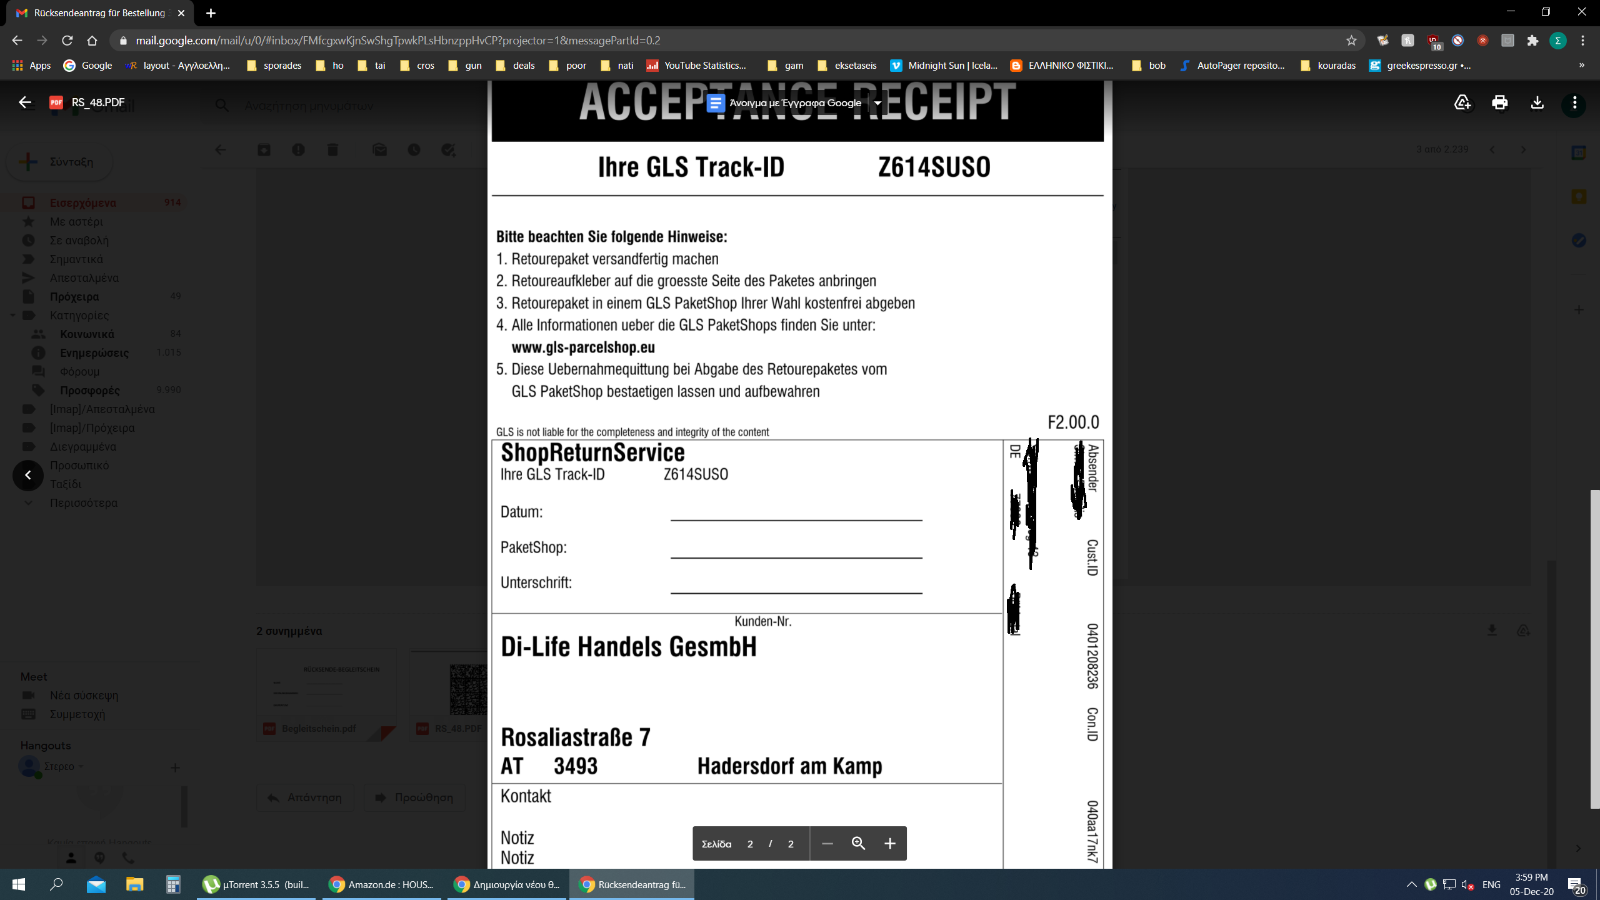
Task: Expand the 'Άνοιγμα με' dropdown arrow
Action: (x=878, y=103)
